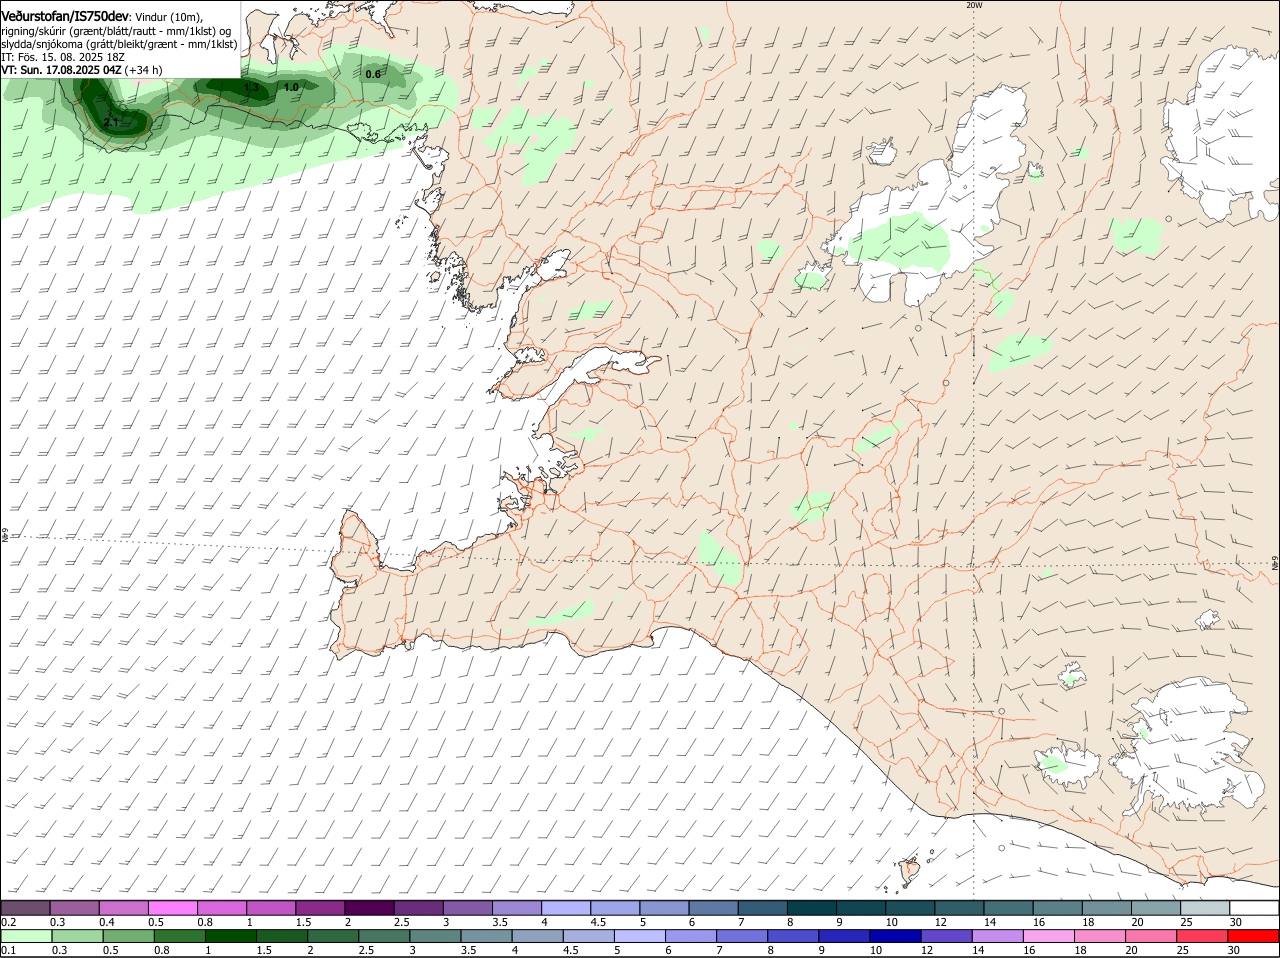Click the 1.3 precipitation value on map
The width and height of the screenshot is (1280, 958).
251,88
